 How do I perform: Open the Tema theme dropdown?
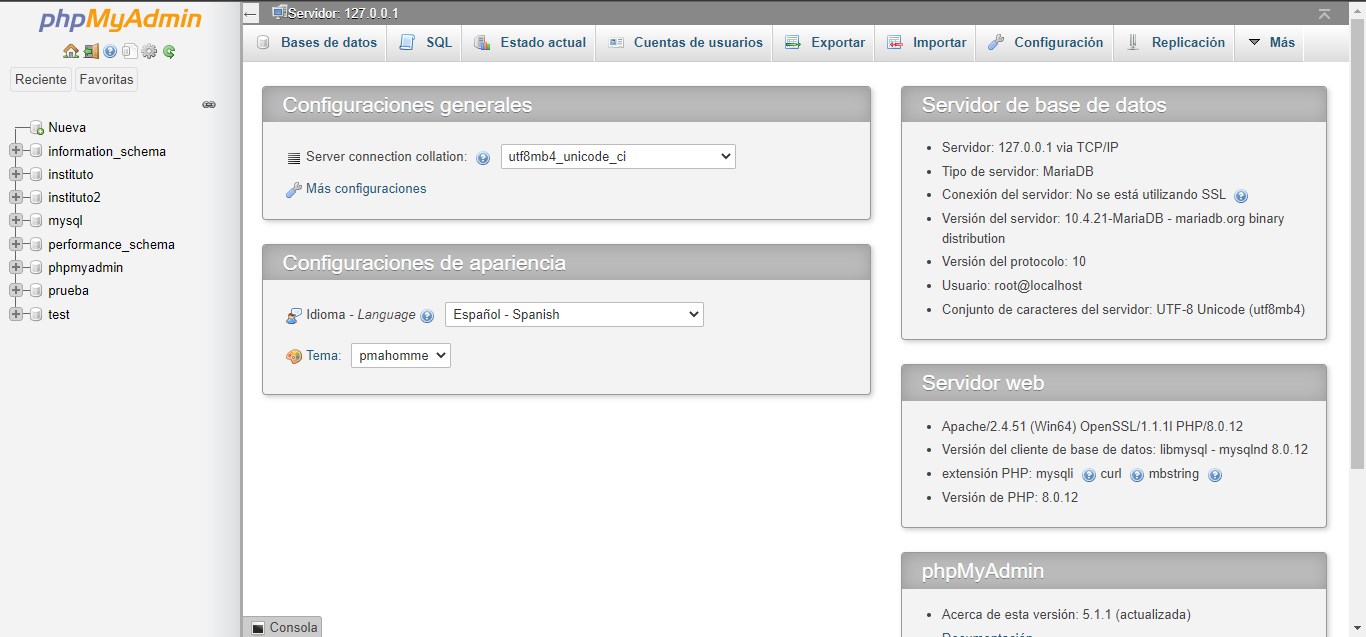pyautogui.click(x=401, y=355)
